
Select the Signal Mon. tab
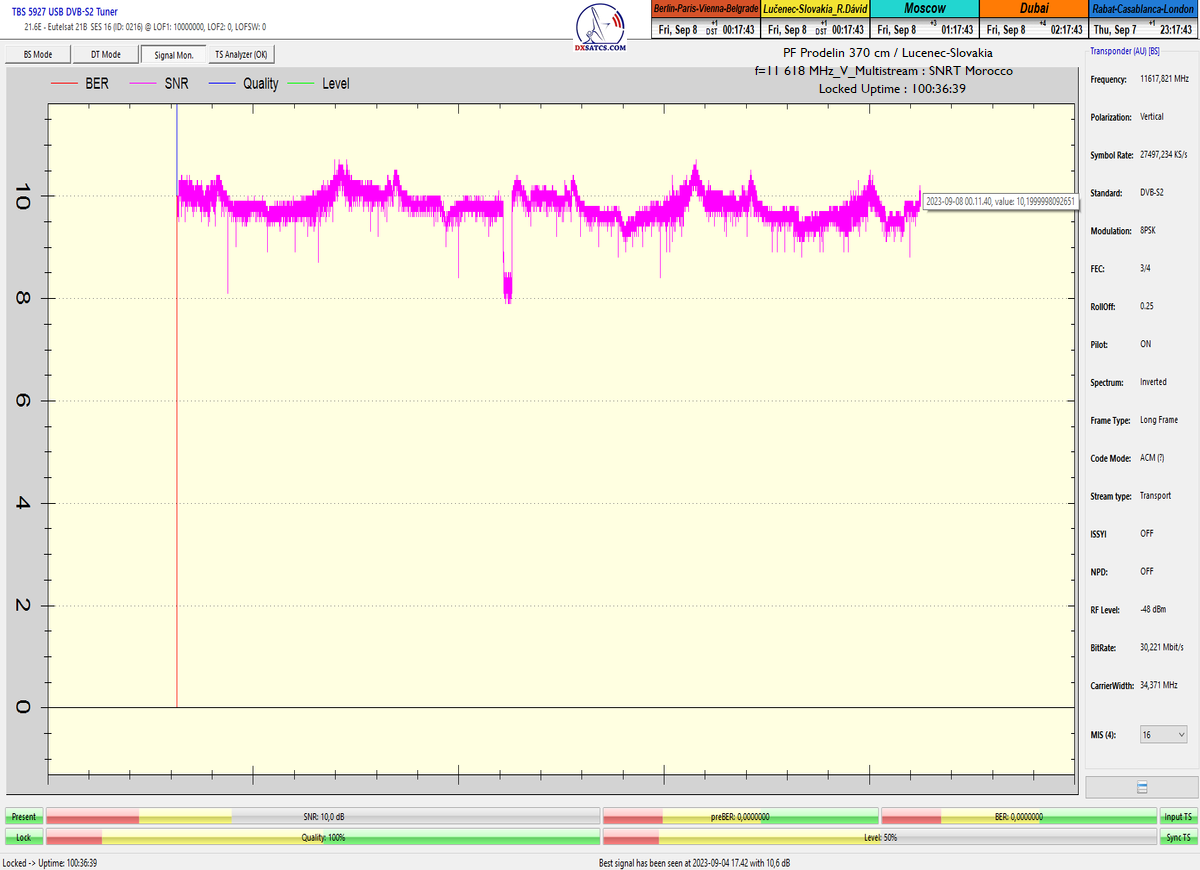174,55
